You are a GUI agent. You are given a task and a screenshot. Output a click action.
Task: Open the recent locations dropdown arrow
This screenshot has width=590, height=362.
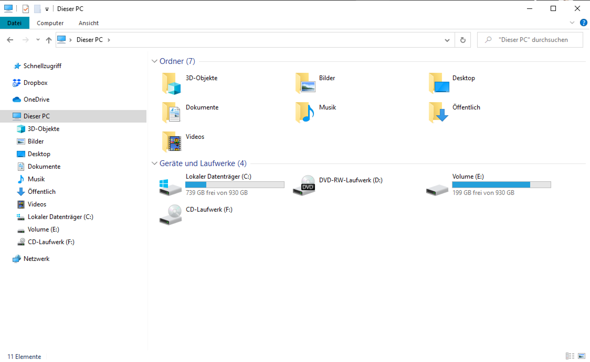pyautogui.click(x=38, y=40)
